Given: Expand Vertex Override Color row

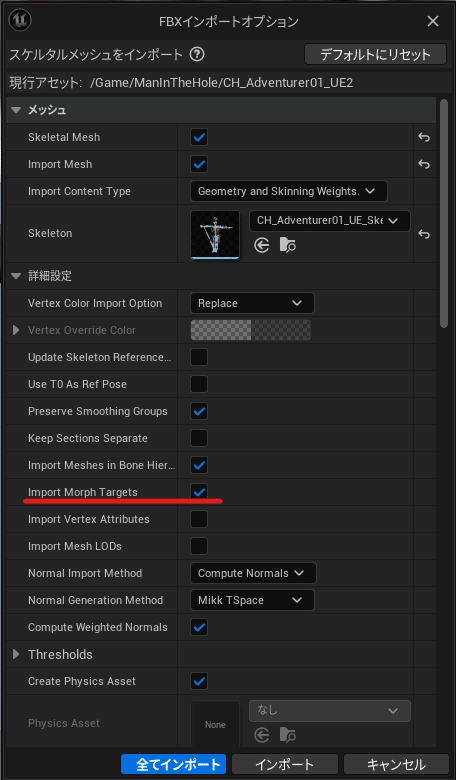Looking at the screenshot, I should click(16, 330).
